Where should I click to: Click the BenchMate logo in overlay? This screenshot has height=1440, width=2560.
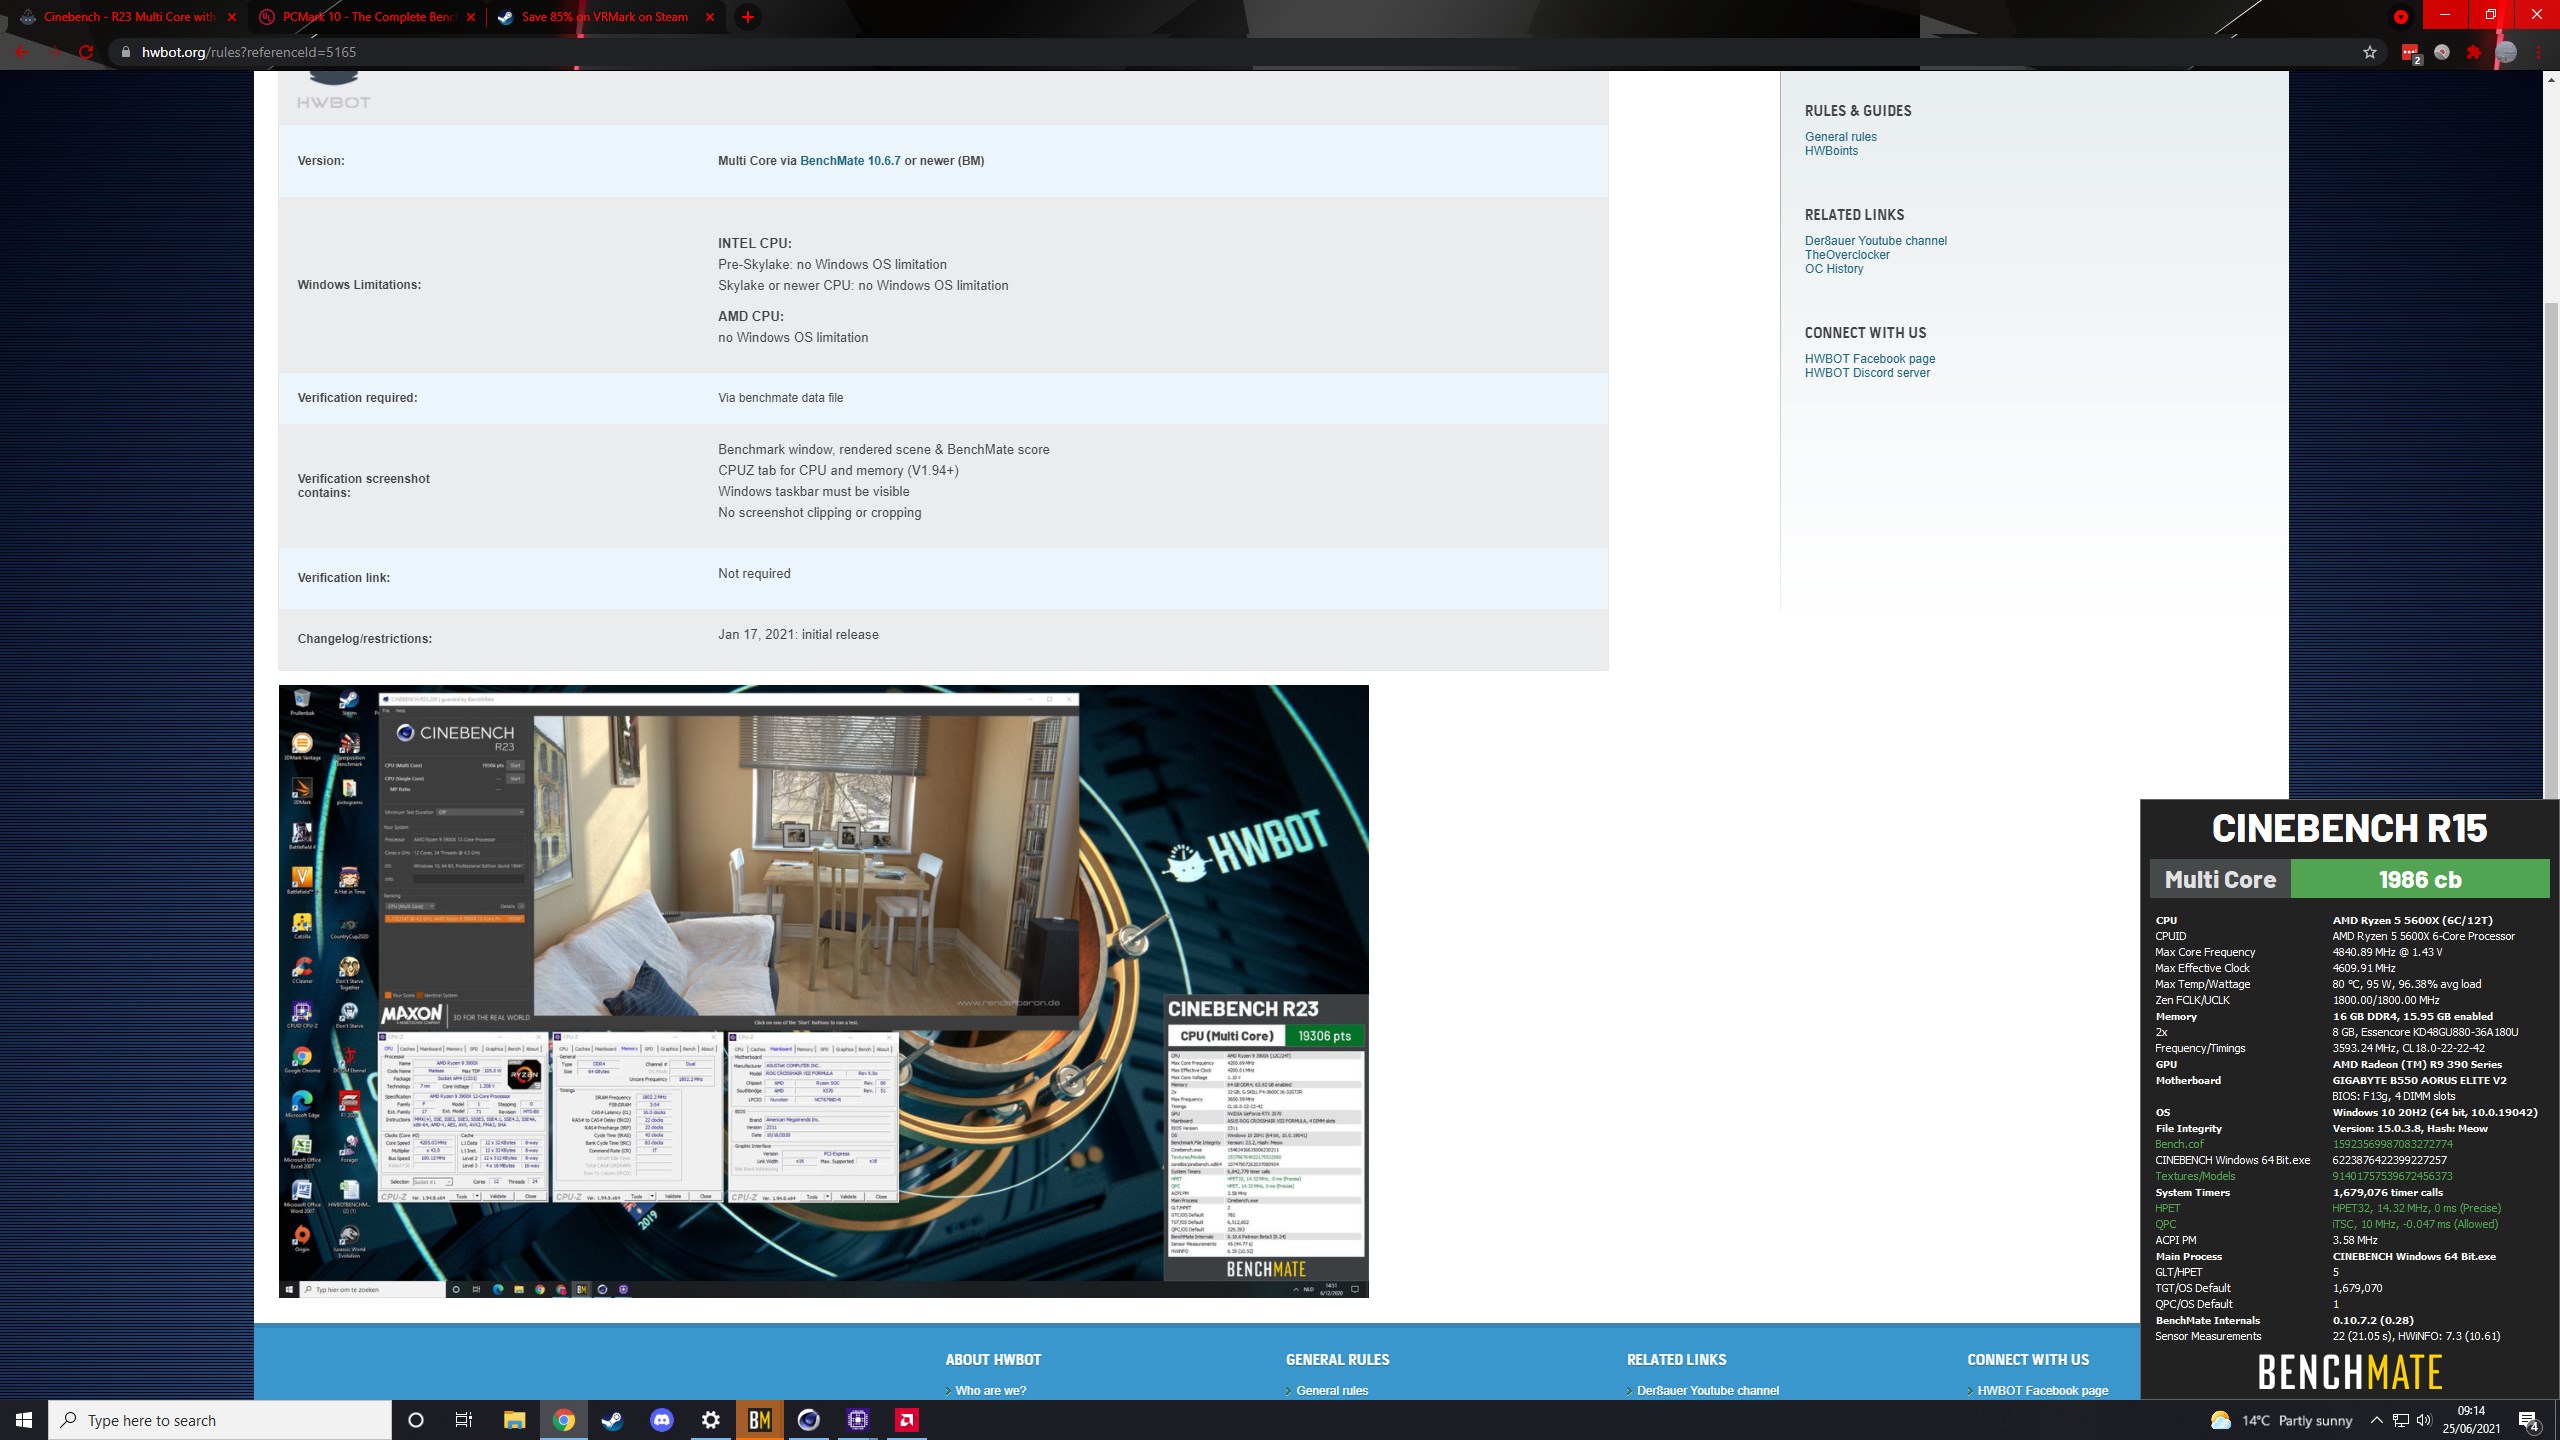(2349, 1372)
